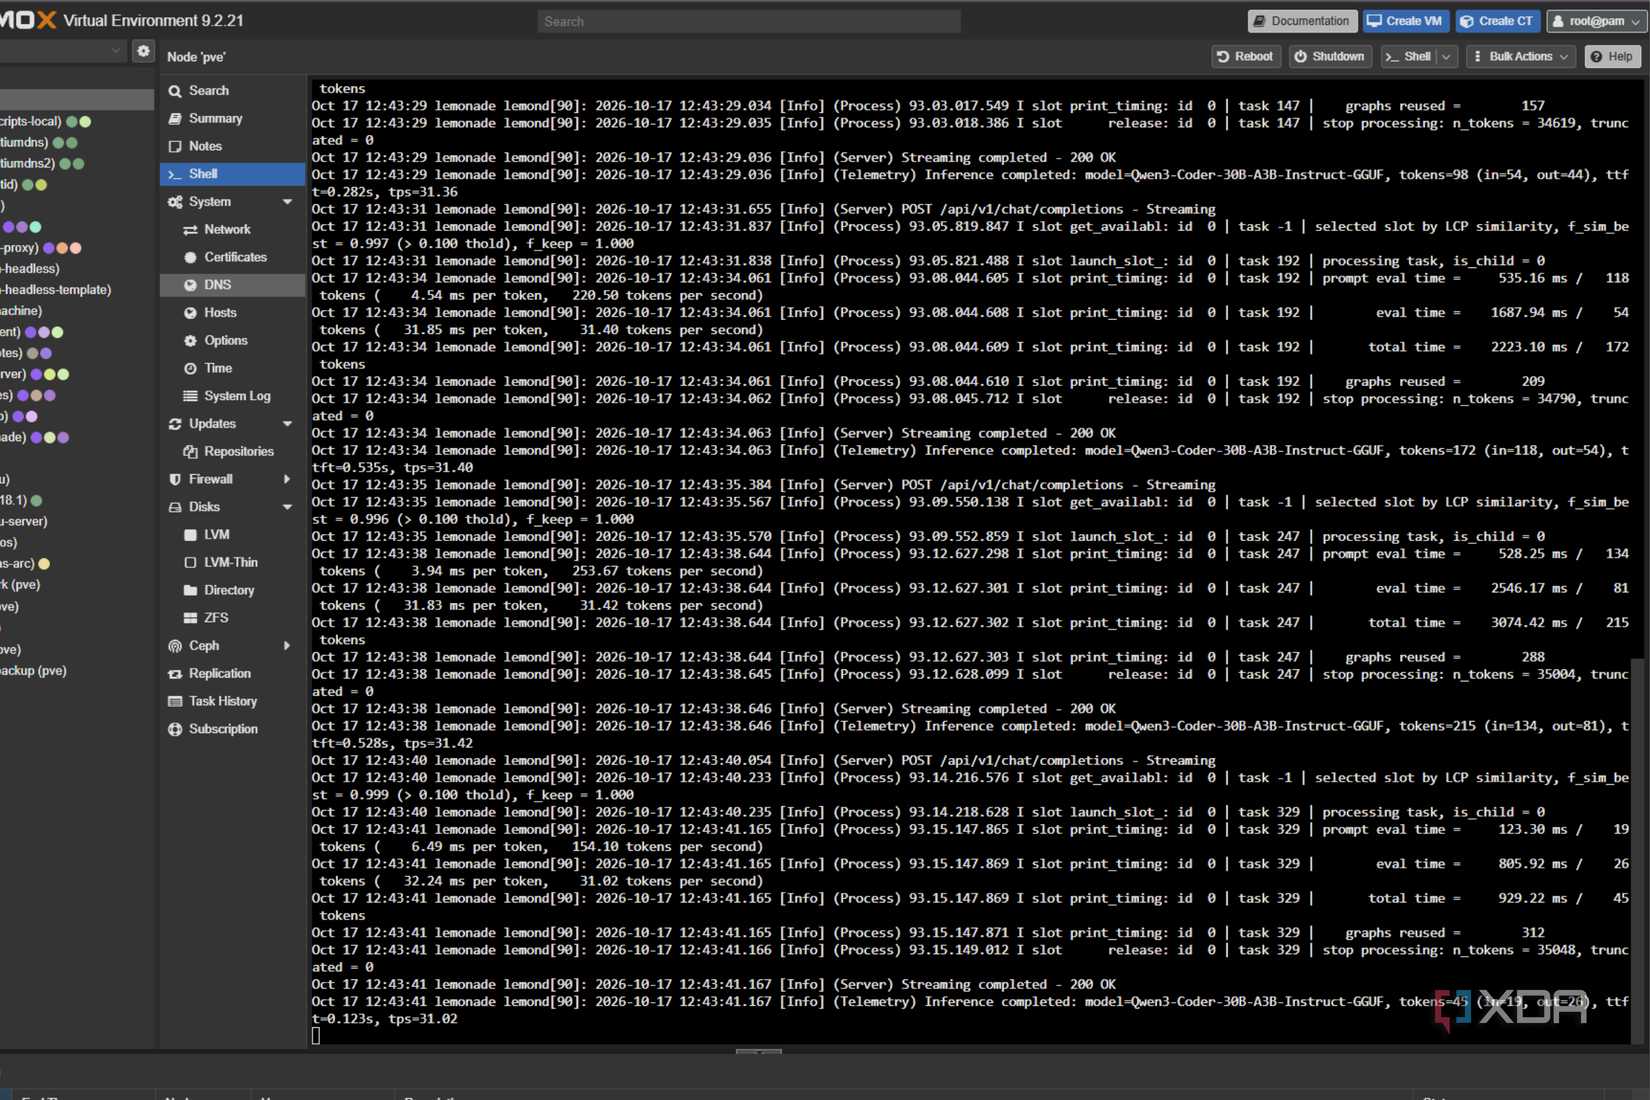1650x1100 pixels.
Task: Click the Shutdown button
Action: [x=1329, y=57]
